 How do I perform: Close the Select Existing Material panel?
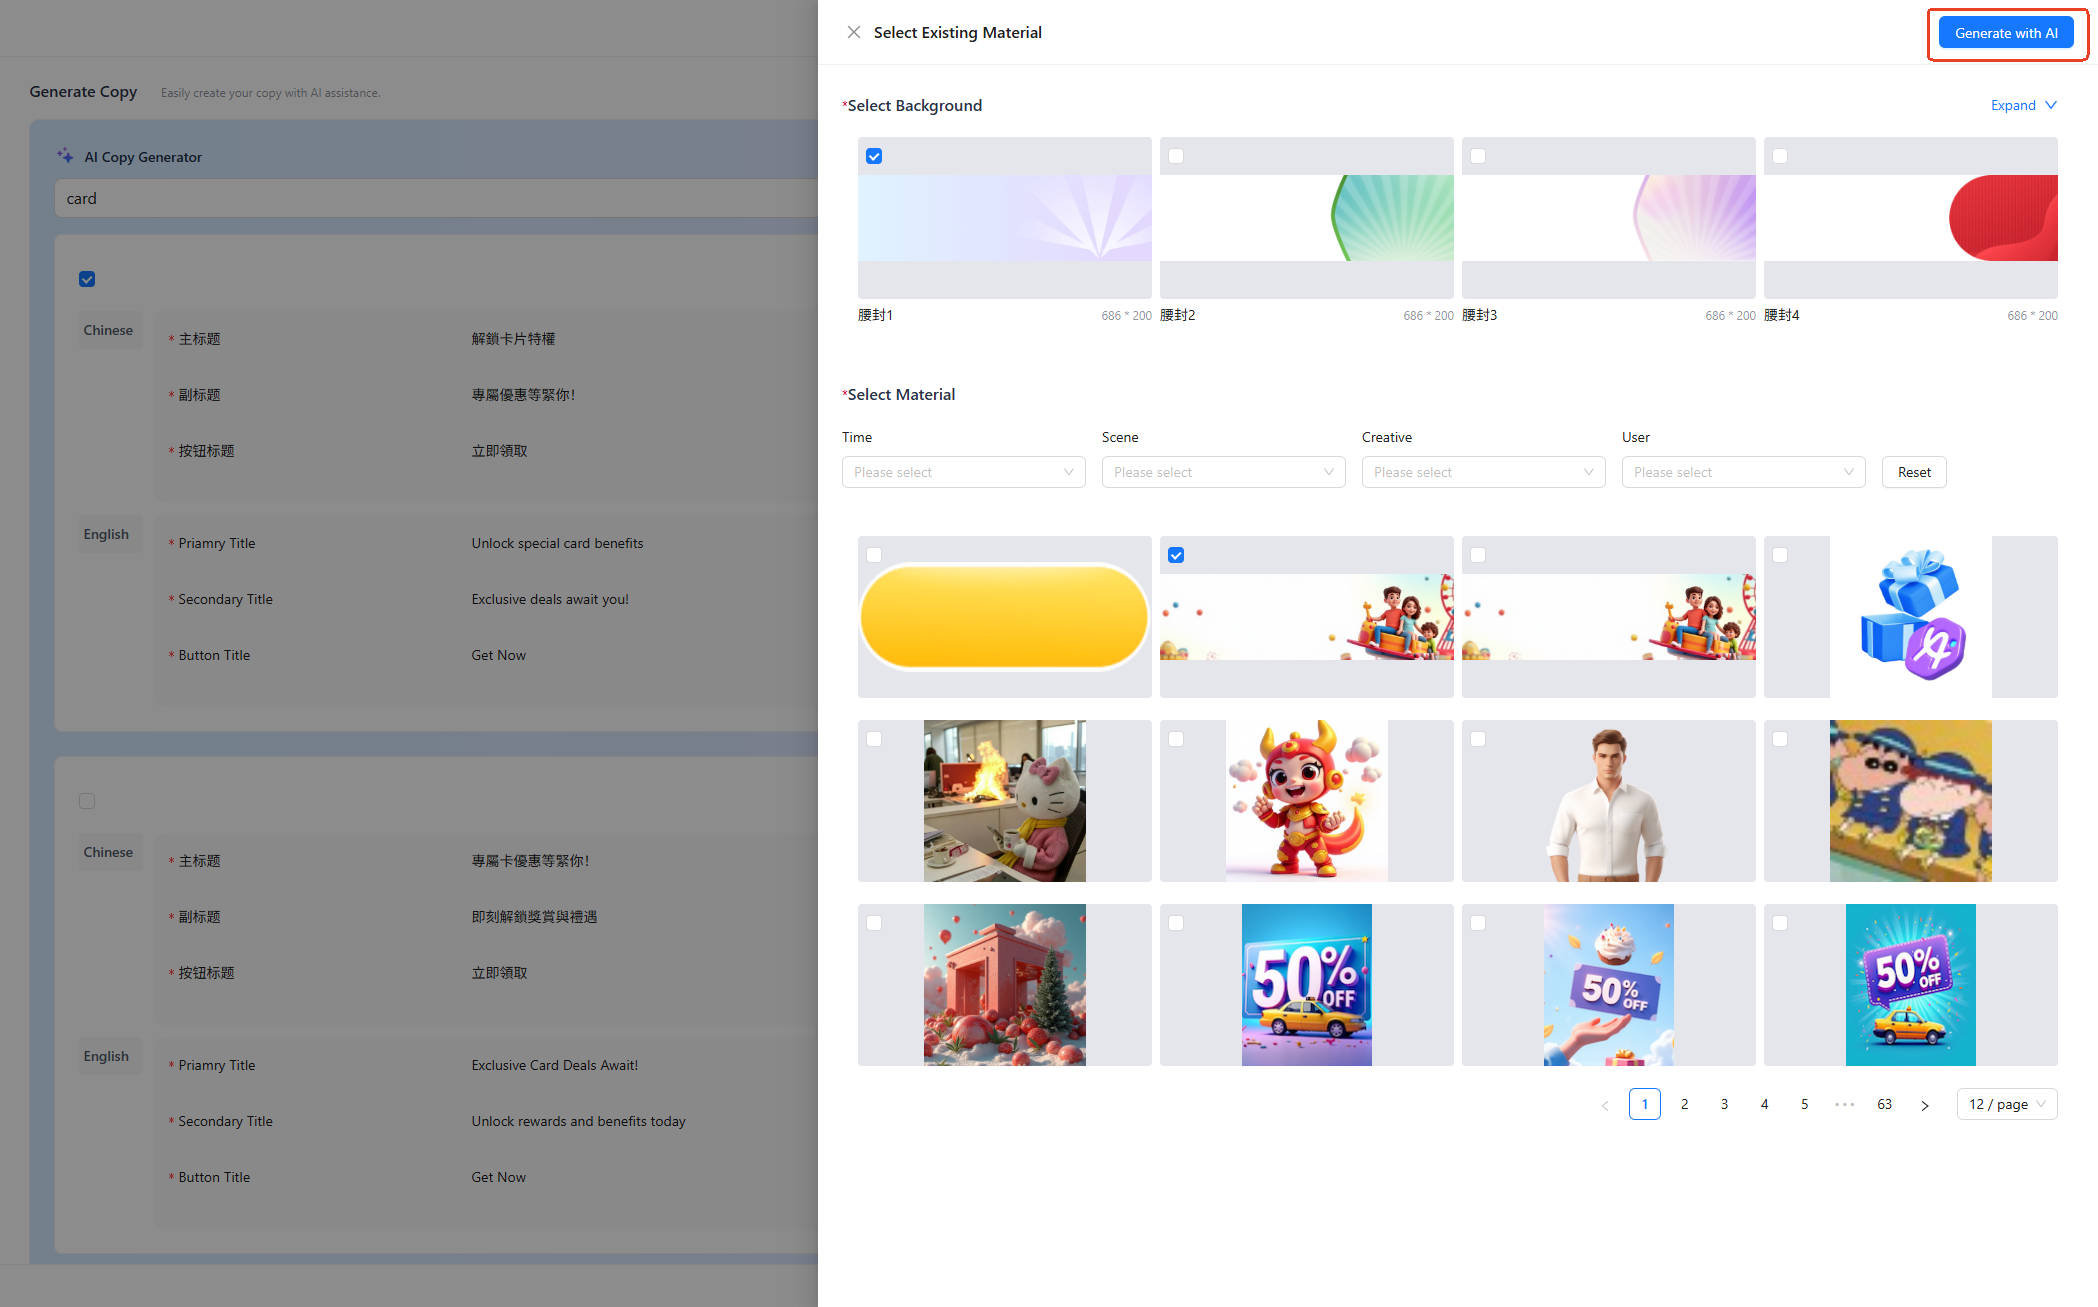pyautogui.click(x=854, y=32)
